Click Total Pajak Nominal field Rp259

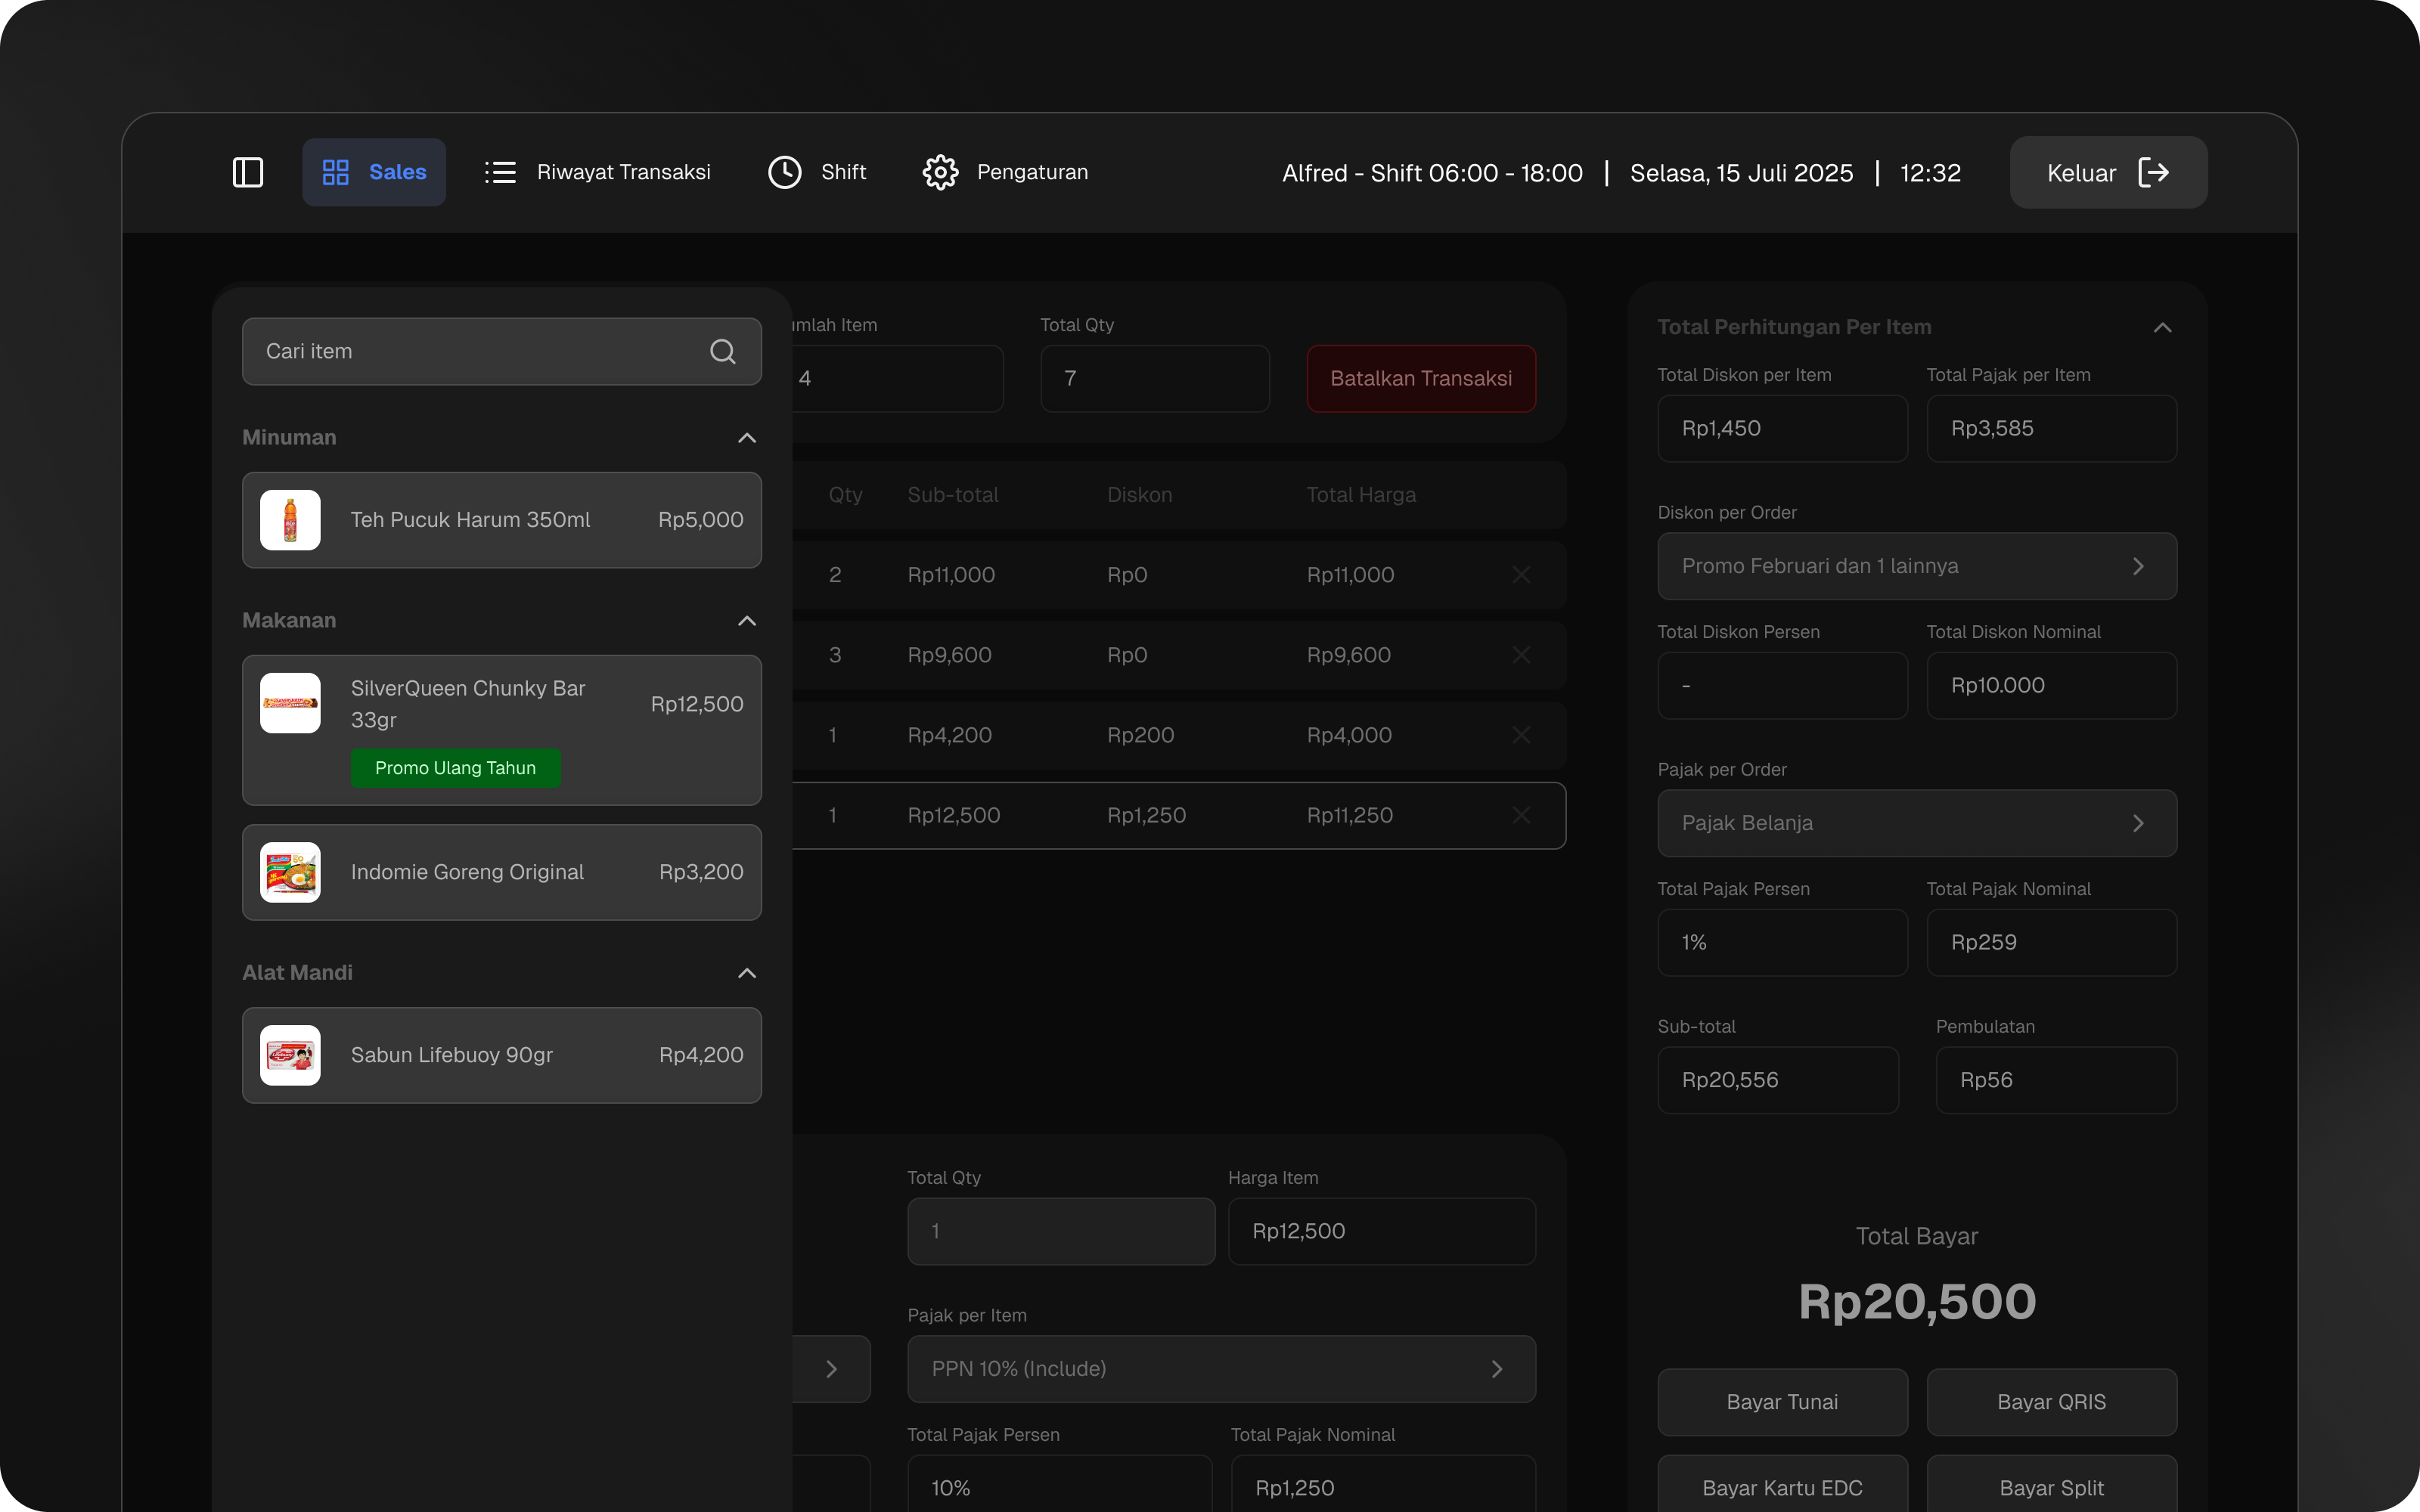2051,942
